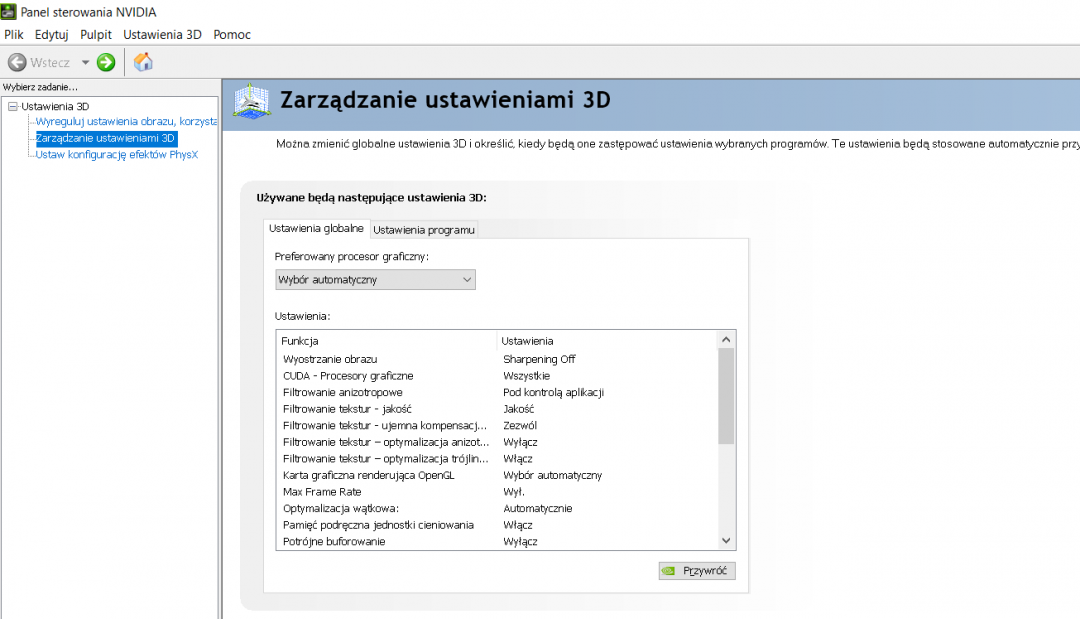Switch to Ustawienia programu tab

424,230
